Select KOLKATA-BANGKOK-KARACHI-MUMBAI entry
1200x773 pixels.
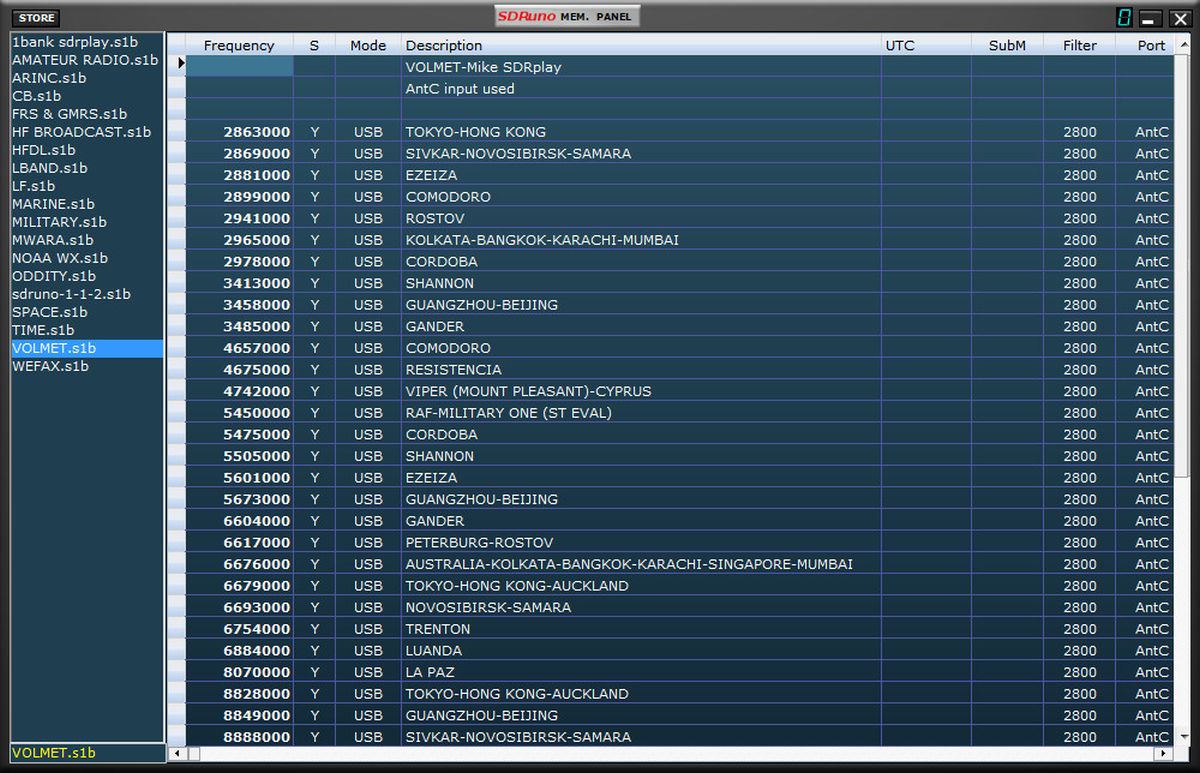641,240
